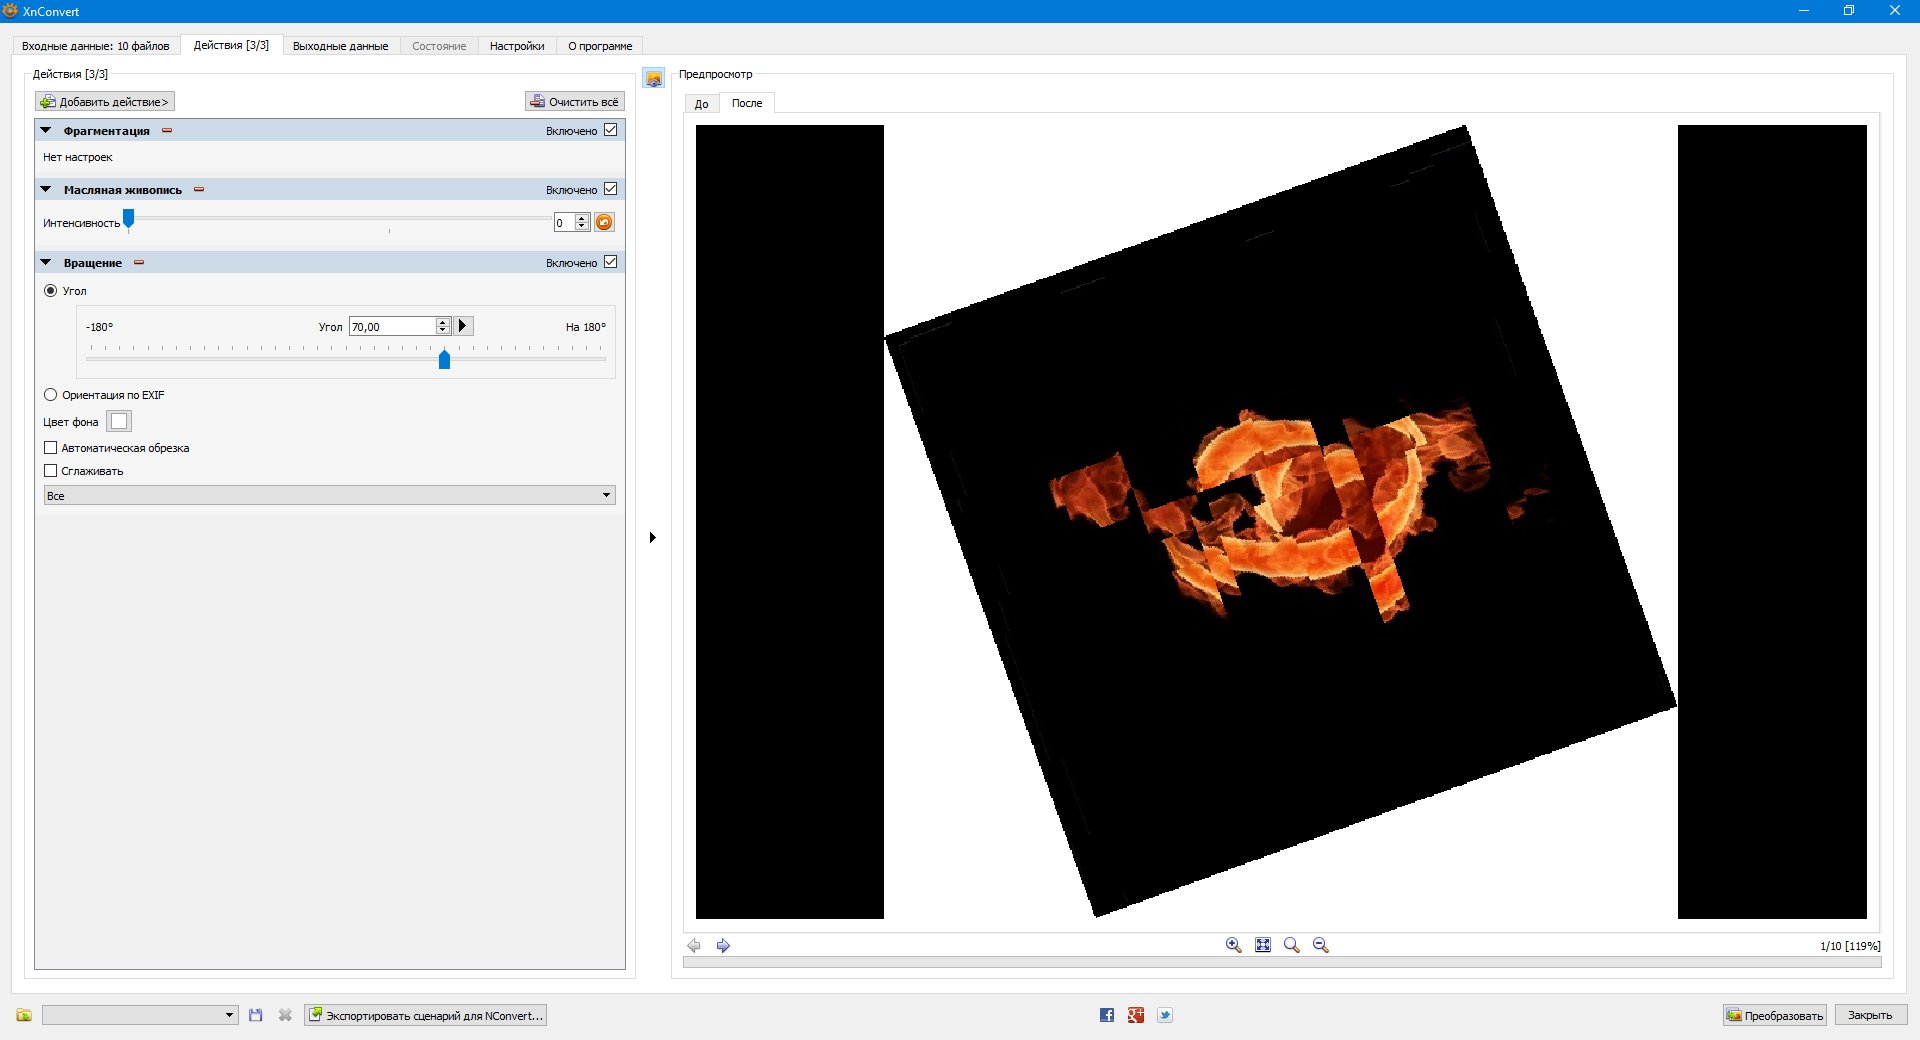Switch to Выходные данные tab

[x=340, y=46]
